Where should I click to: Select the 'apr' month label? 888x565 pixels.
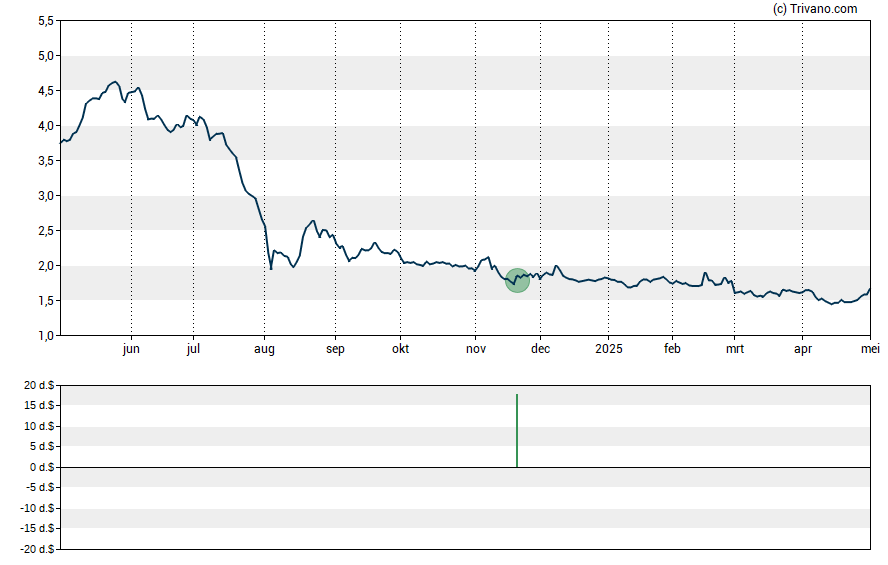pos(802,349)
